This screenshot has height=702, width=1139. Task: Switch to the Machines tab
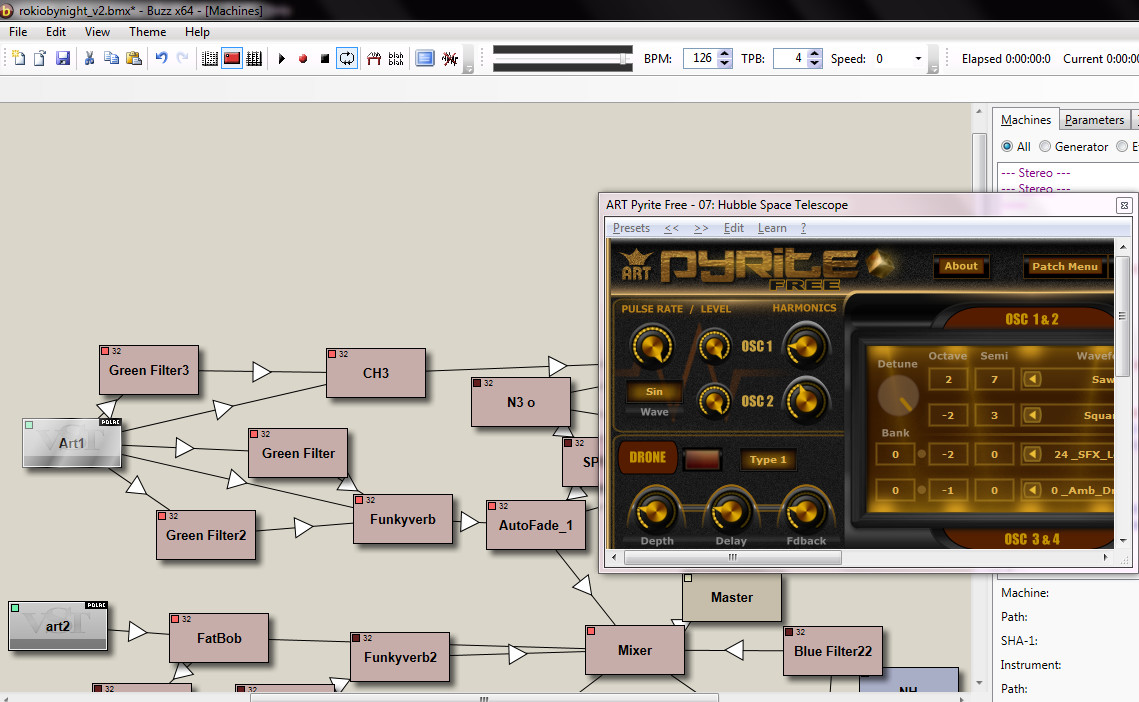coord(1026,119)
